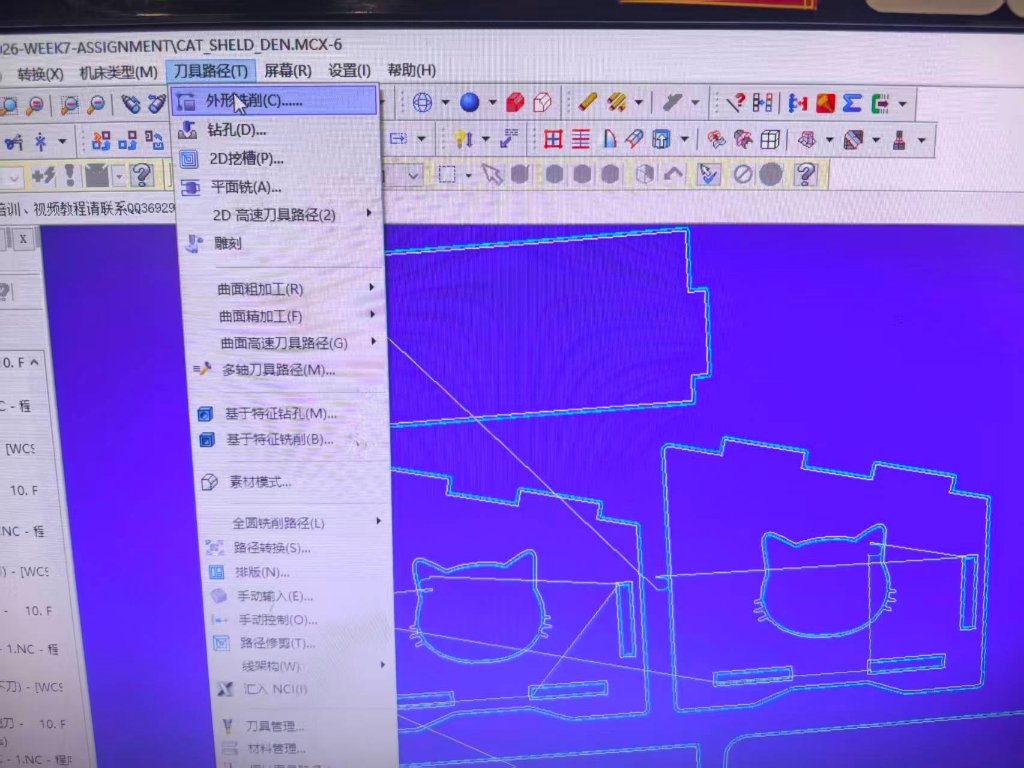Click the blue arch surface icon

pyautogui.click(x=609, y=138)
